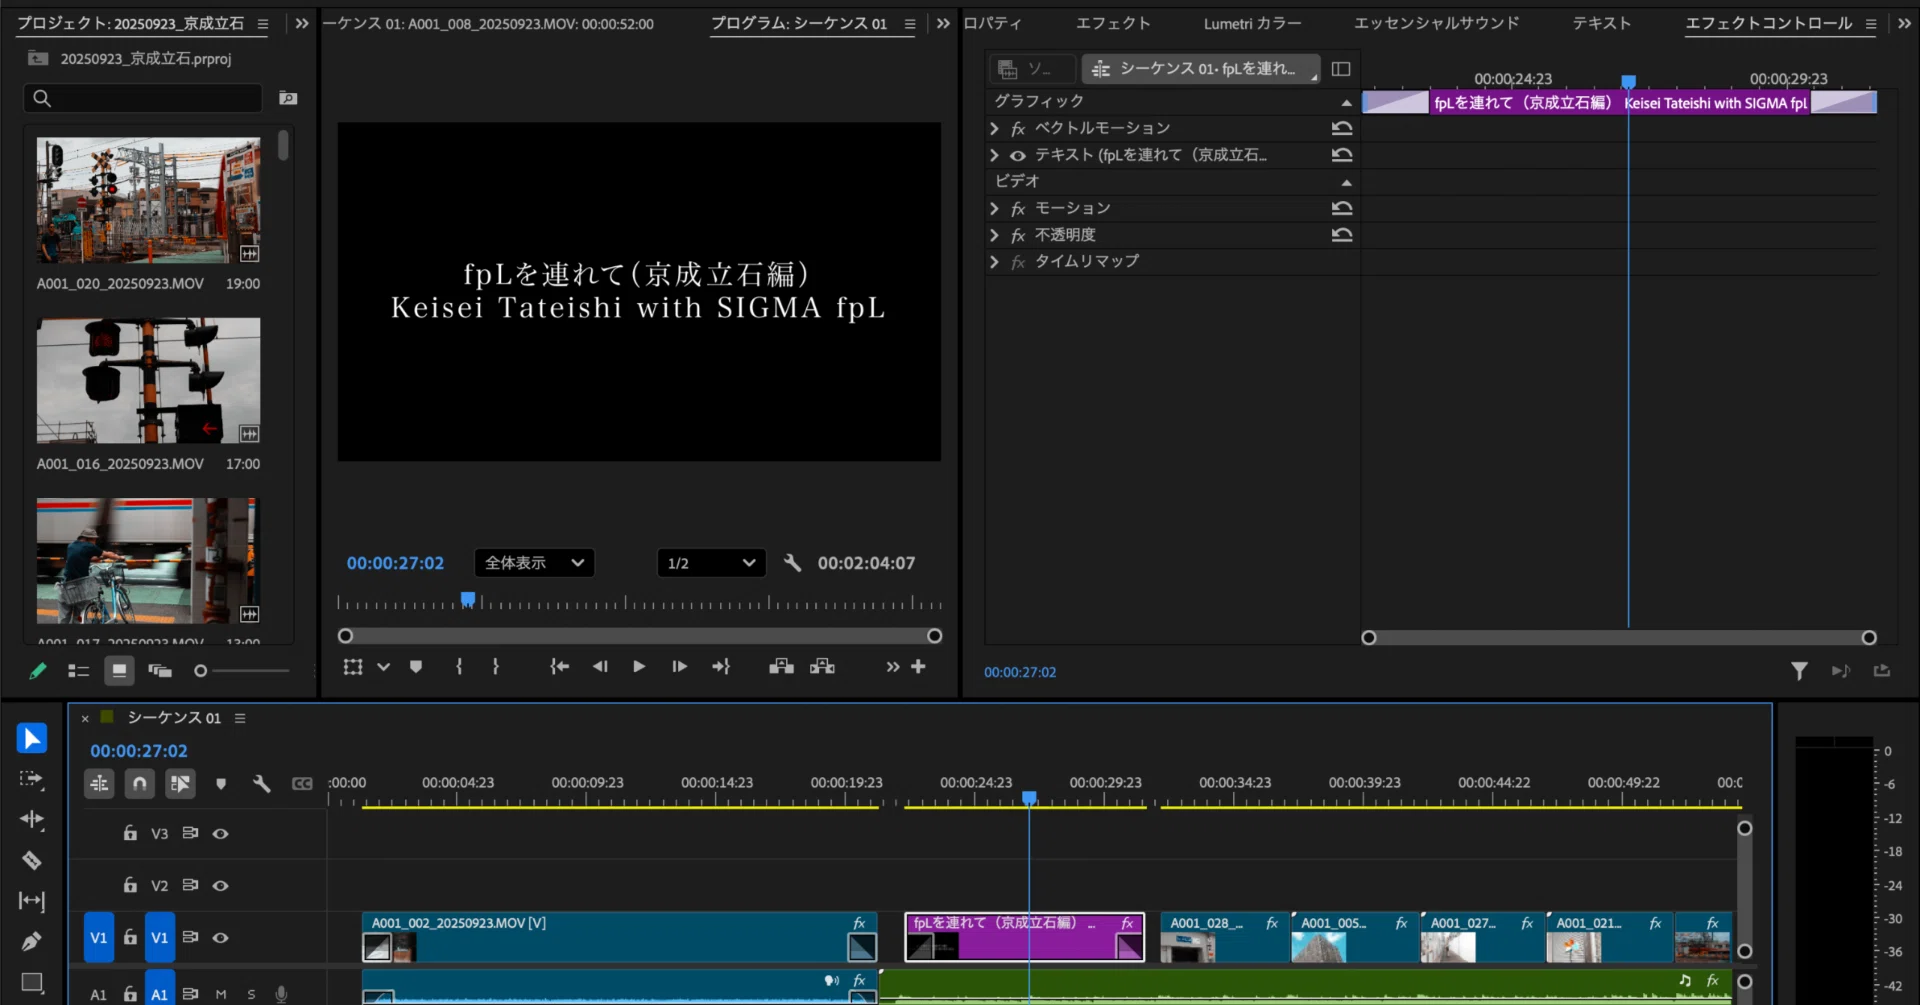The image size is (1920, 1005).
Task: Reset the 不透明度 effect
Action: click(1342, 235)
